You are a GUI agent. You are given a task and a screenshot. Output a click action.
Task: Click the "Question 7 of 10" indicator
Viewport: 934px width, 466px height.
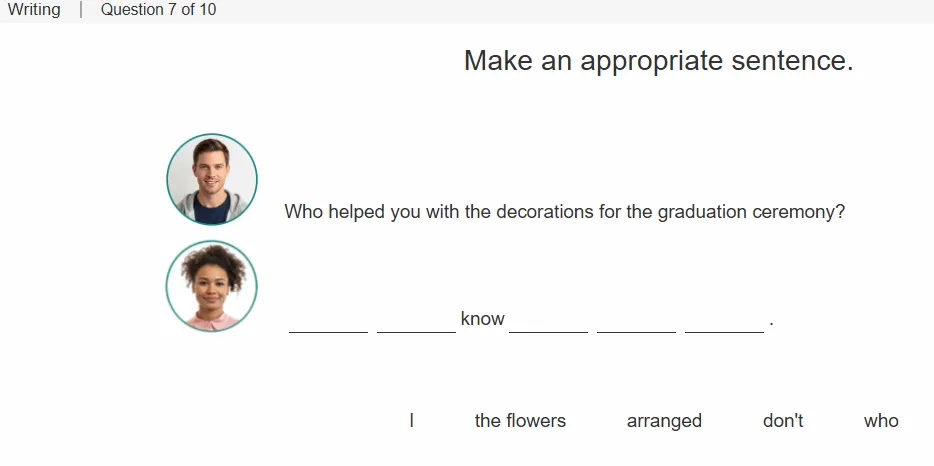[158, 10]
